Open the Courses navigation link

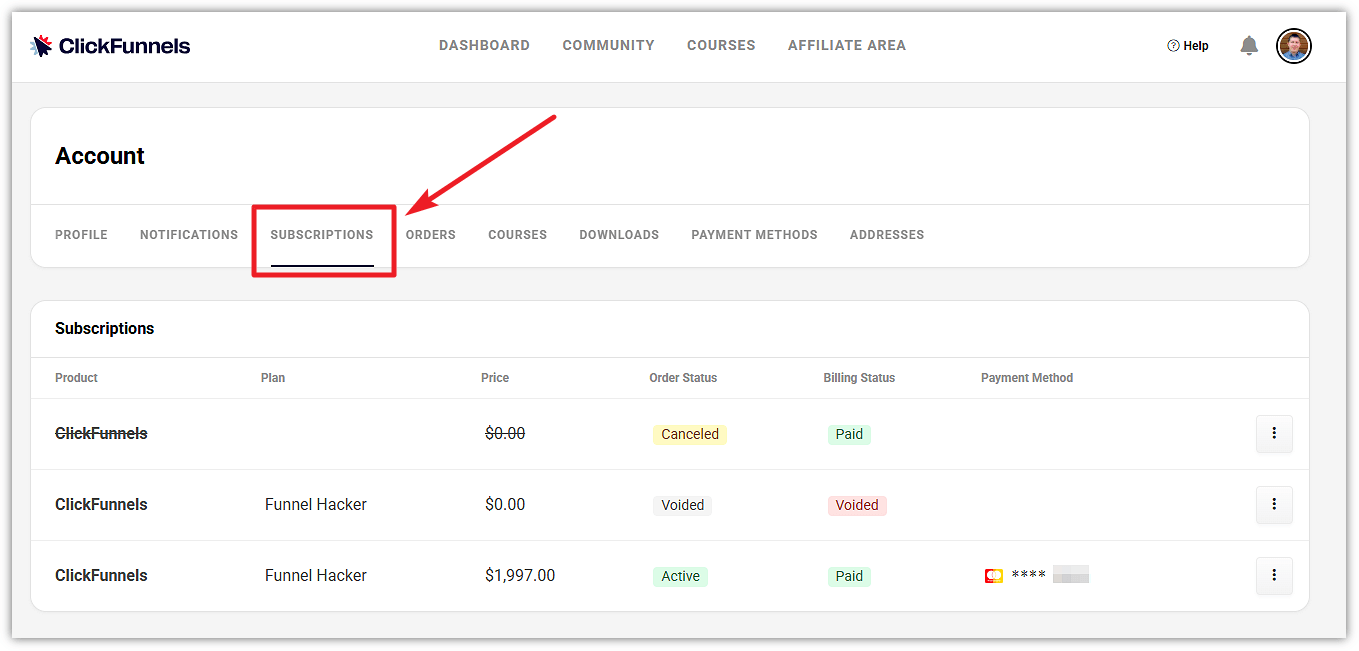721,45
